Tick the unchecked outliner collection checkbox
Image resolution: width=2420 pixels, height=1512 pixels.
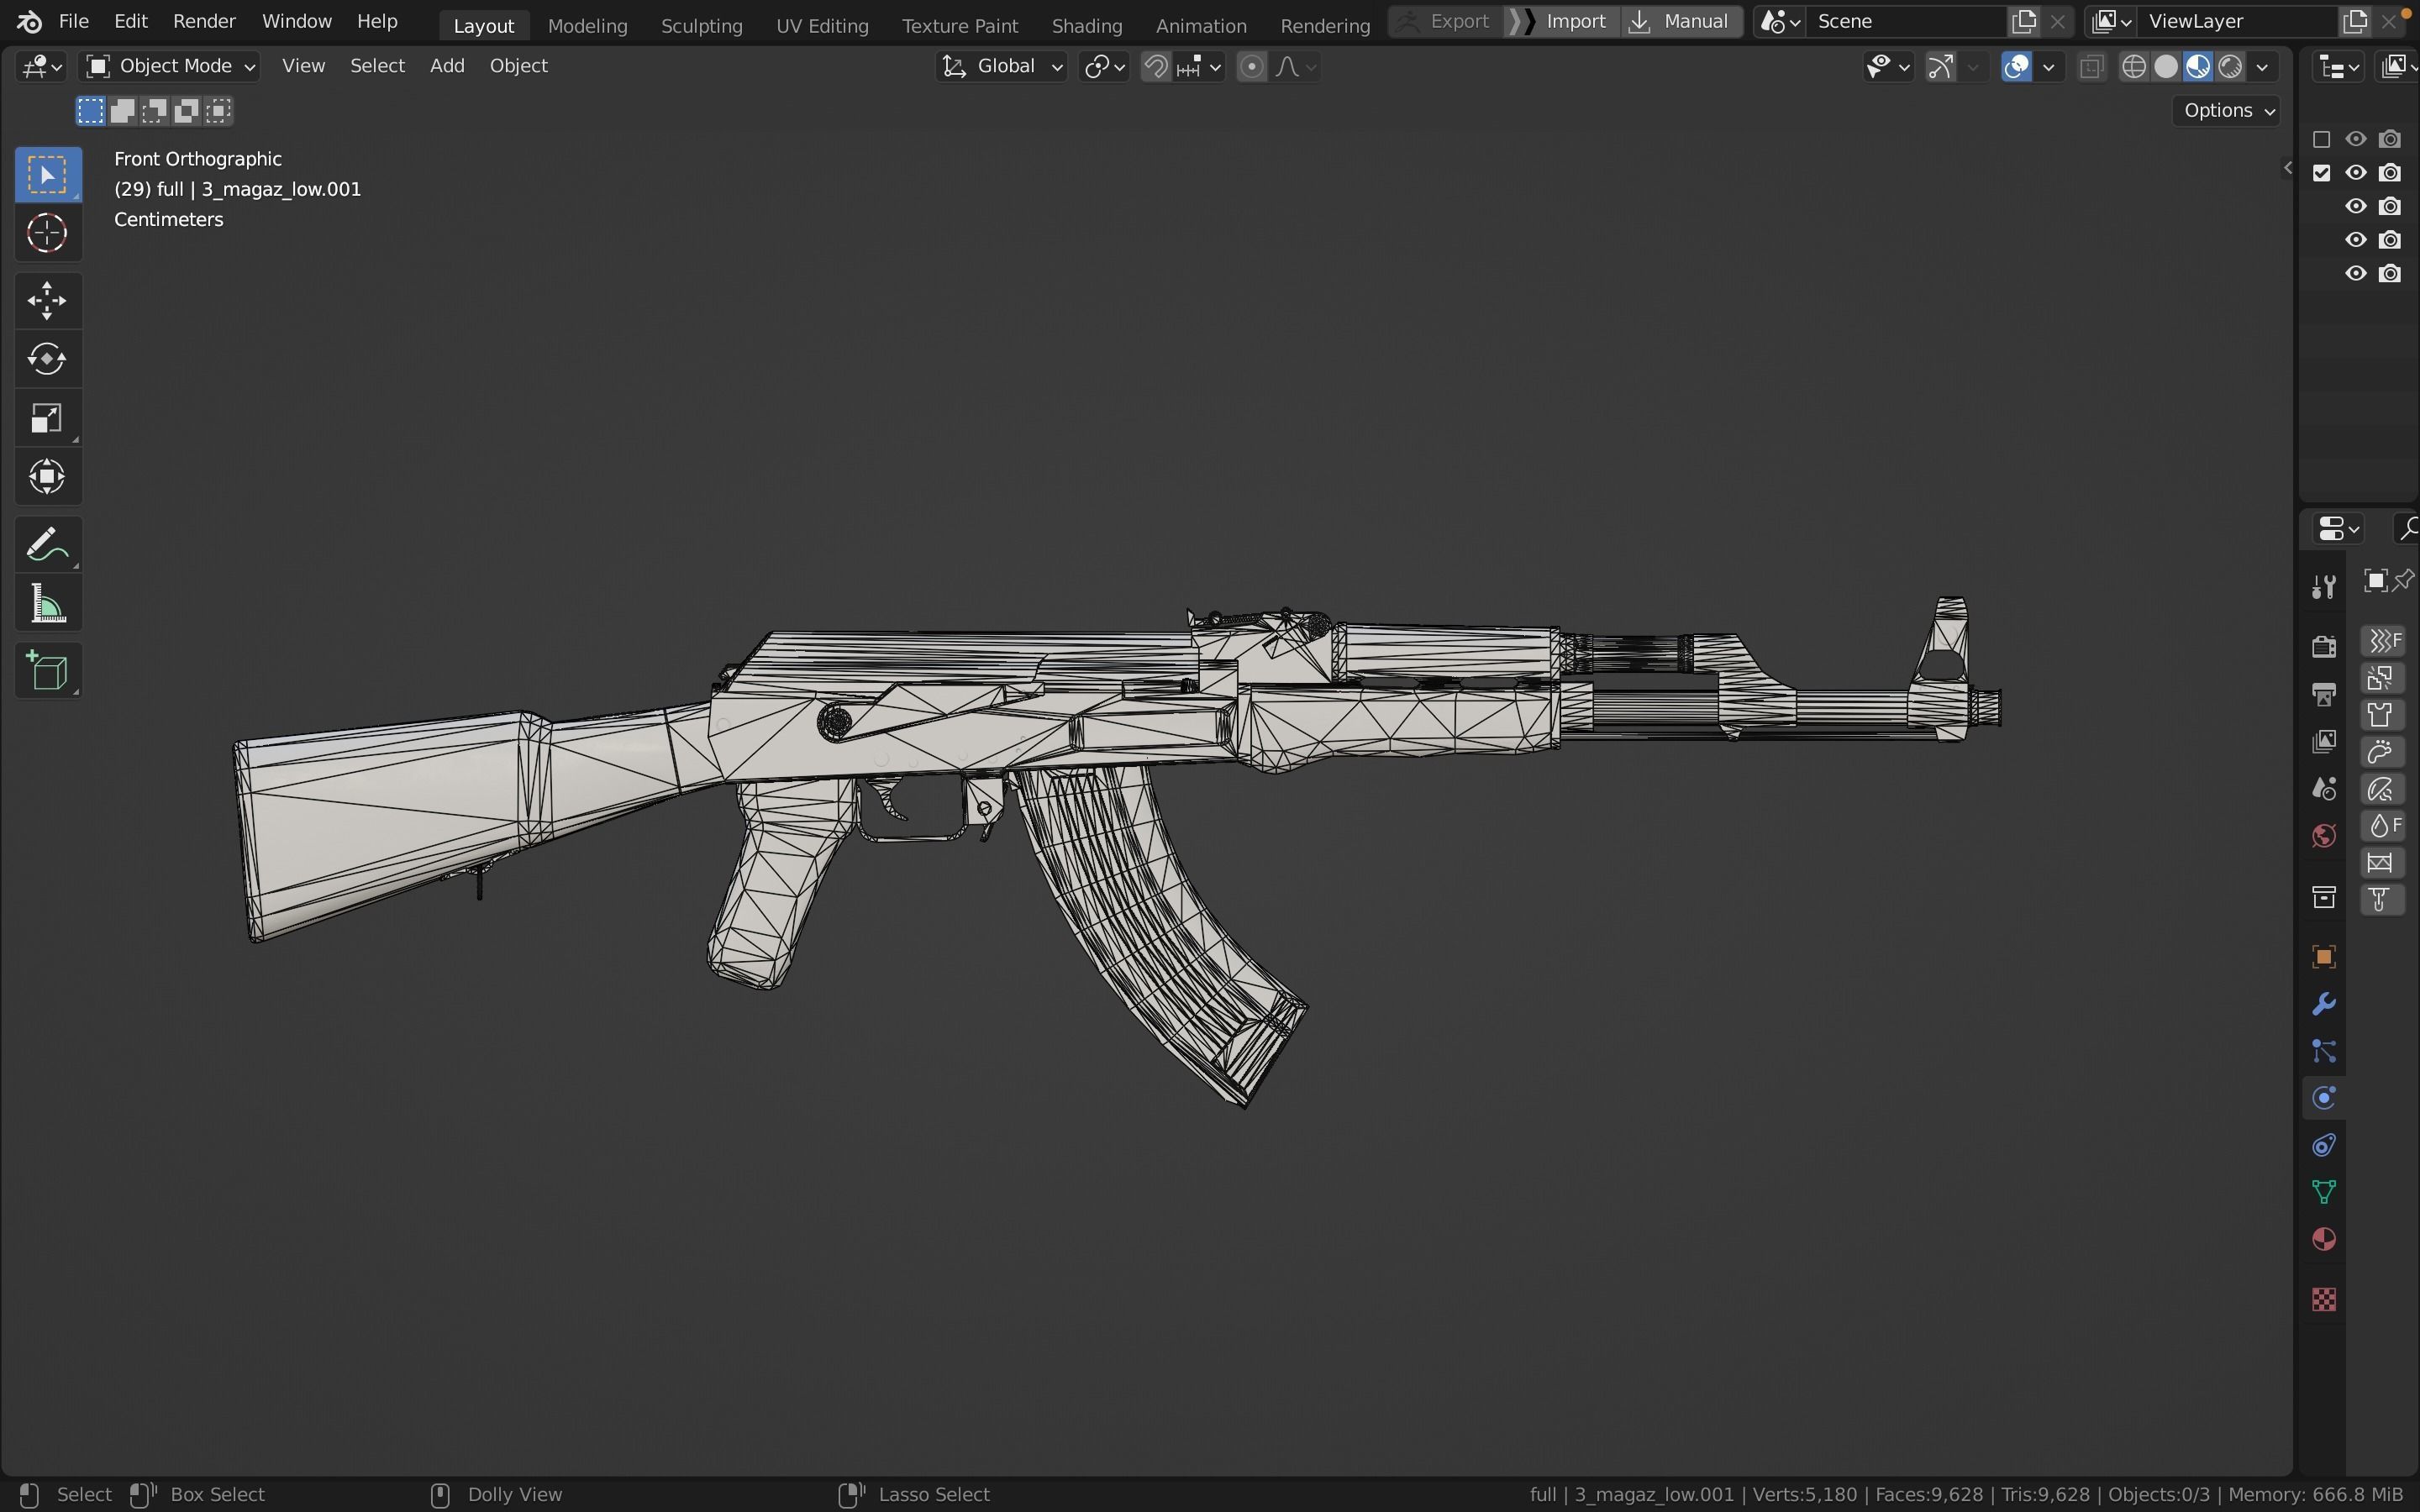tap(2322, 139)
